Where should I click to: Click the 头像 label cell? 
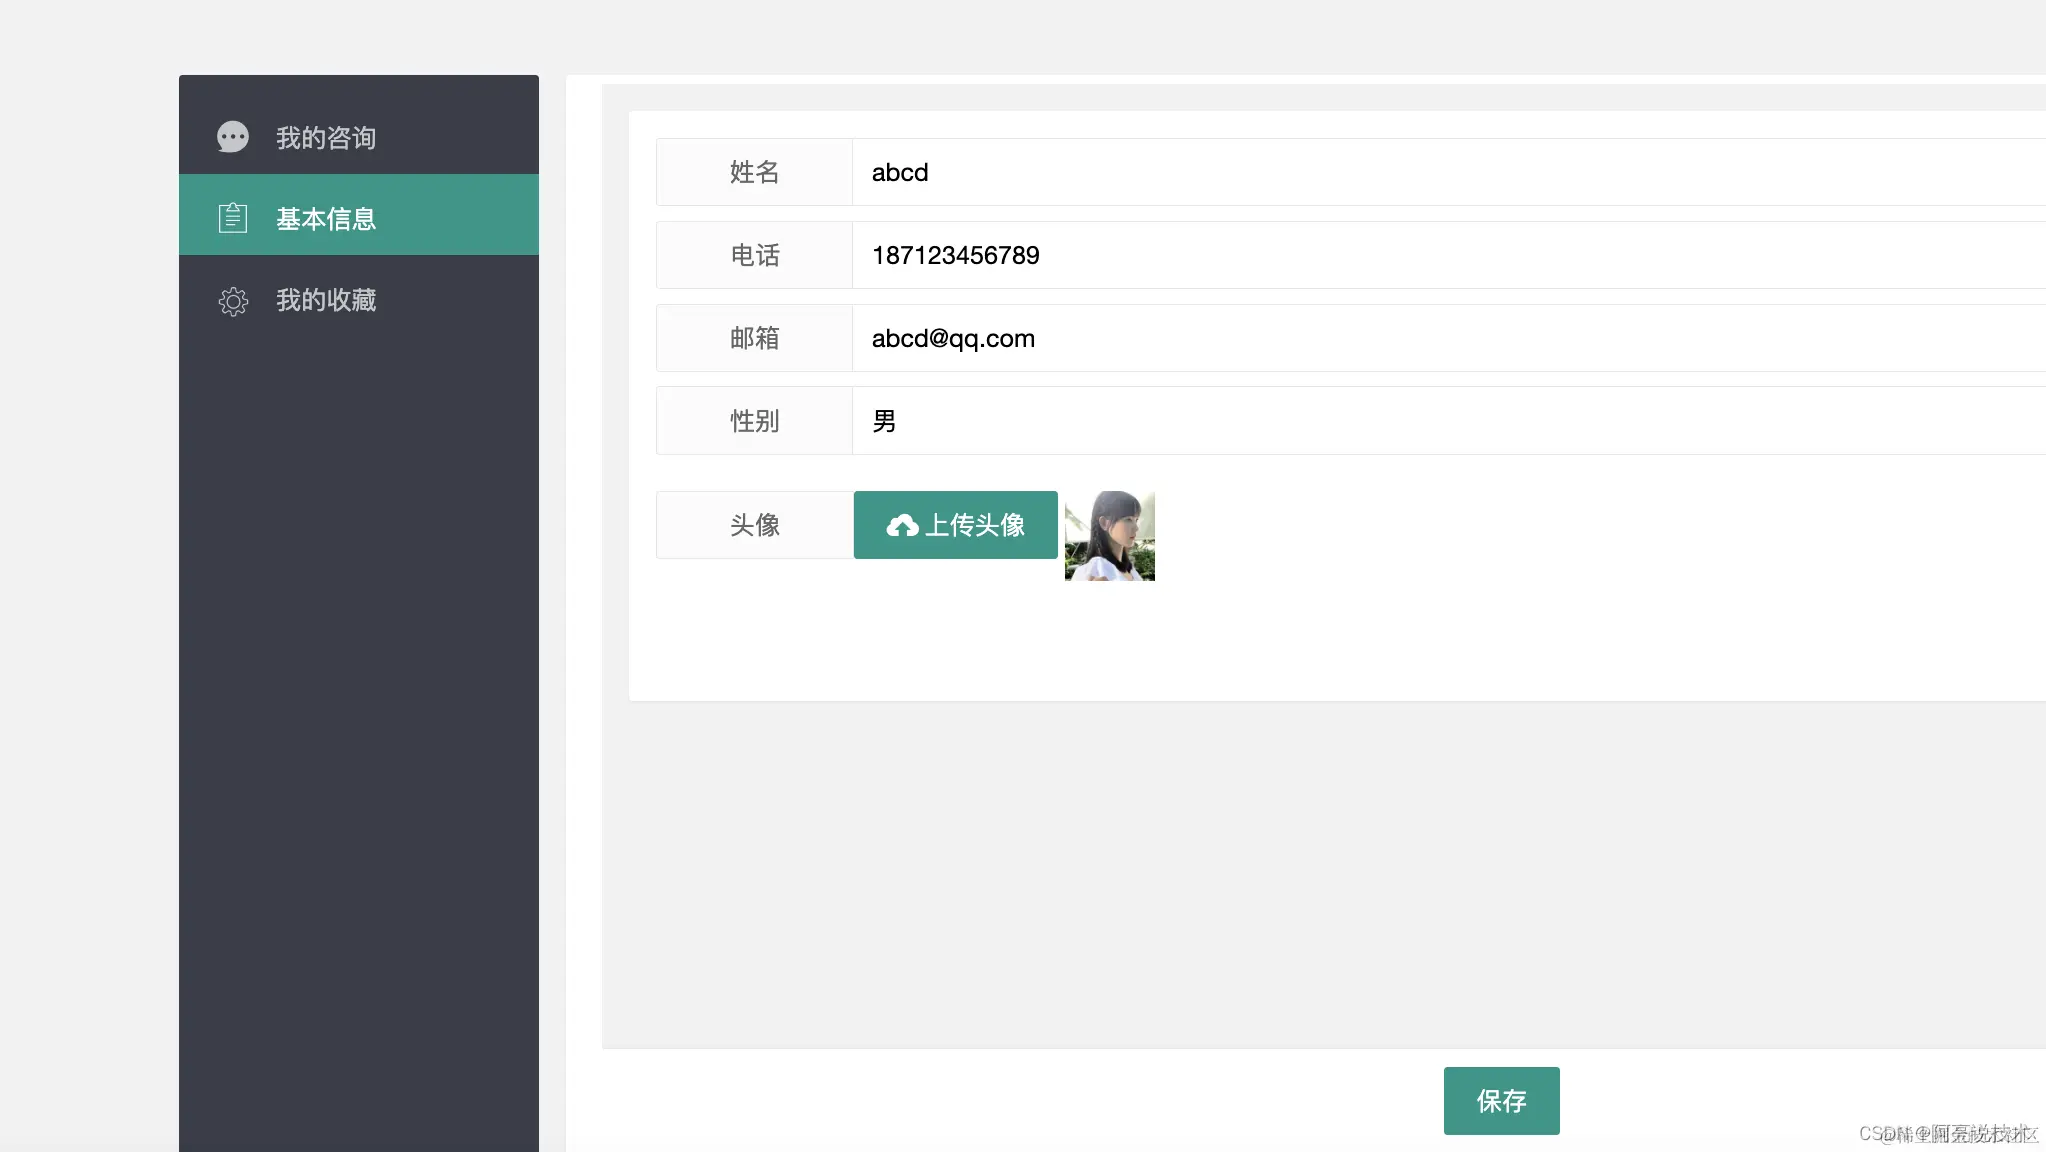click(x=754, y=525)
